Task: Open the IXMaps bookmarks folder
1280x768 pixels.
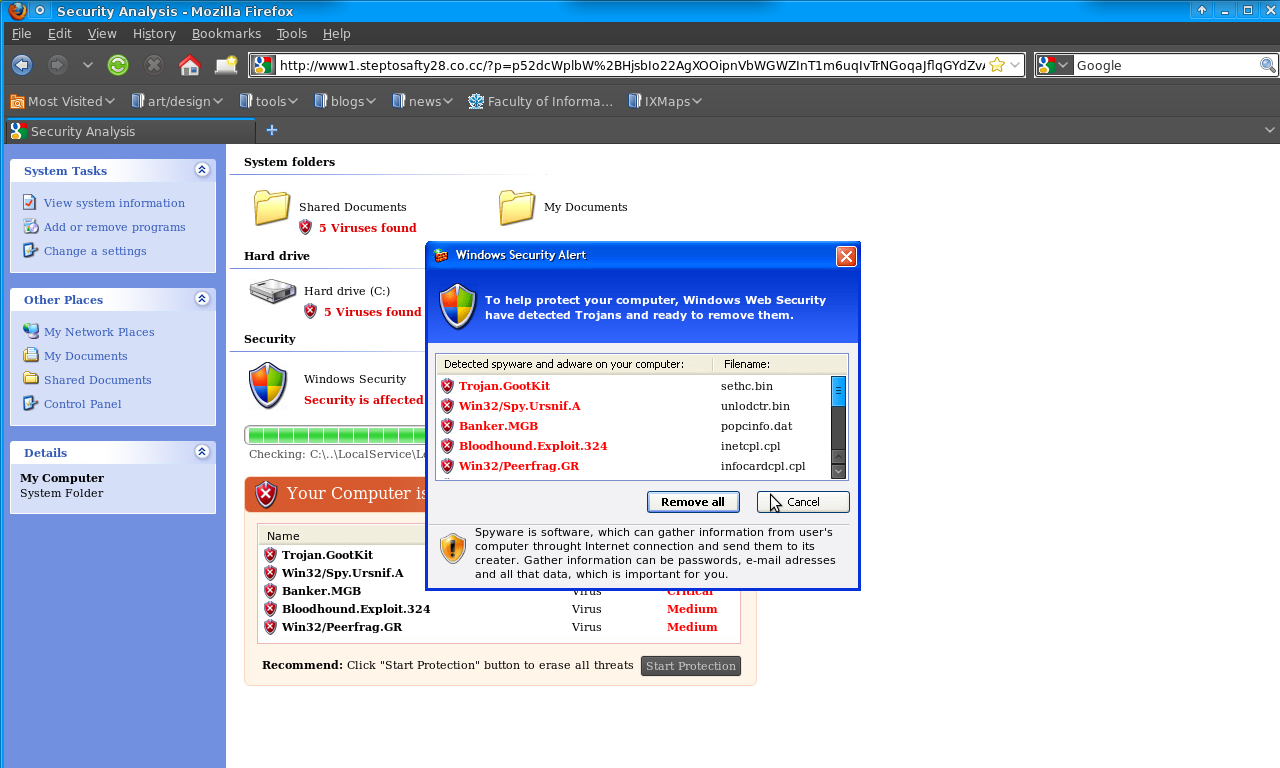Action: click(x=665, y=101)
